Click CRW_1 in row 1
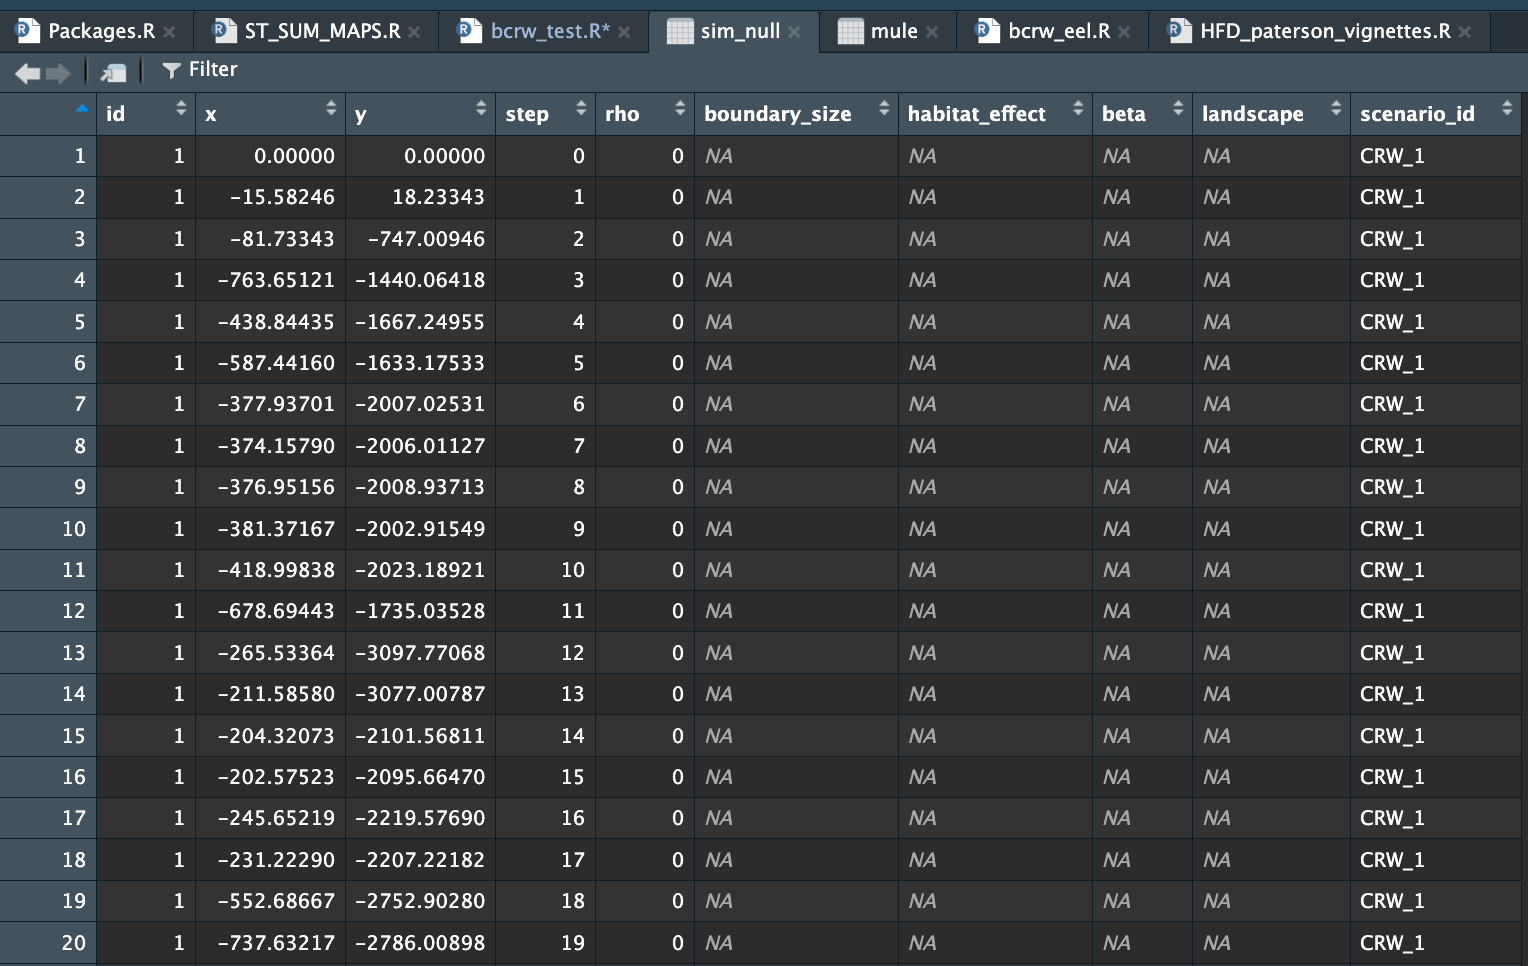 click(x=1392, y=156)
